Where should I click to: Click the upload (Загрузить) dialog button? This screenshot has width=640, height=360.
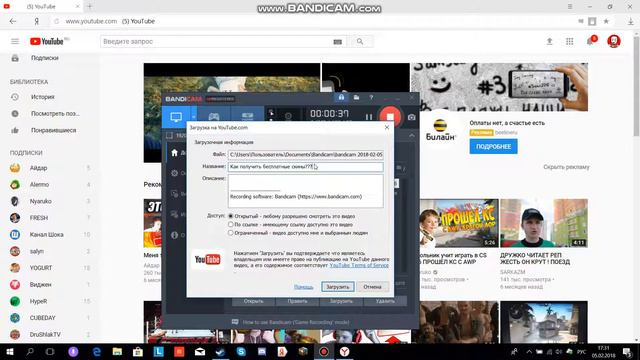coord(338,287)
